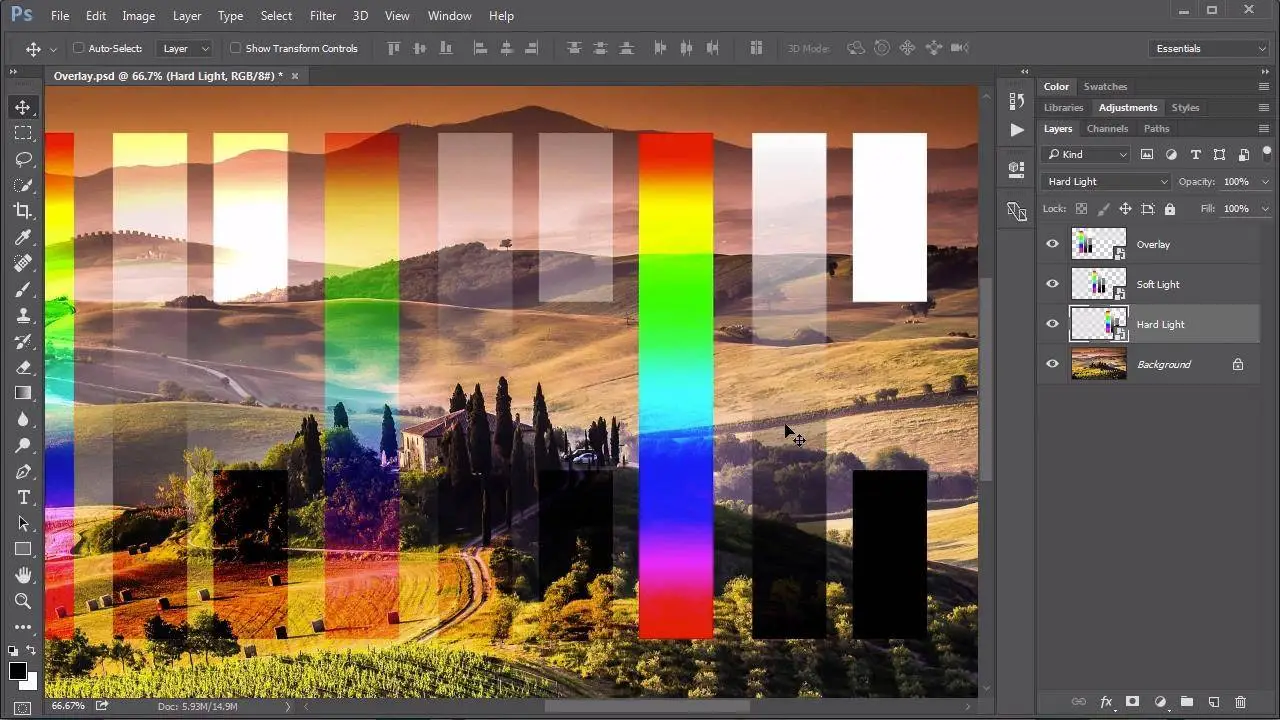Select the Zoom tool
Viewport: 1280px width, 720px height.
23,601
